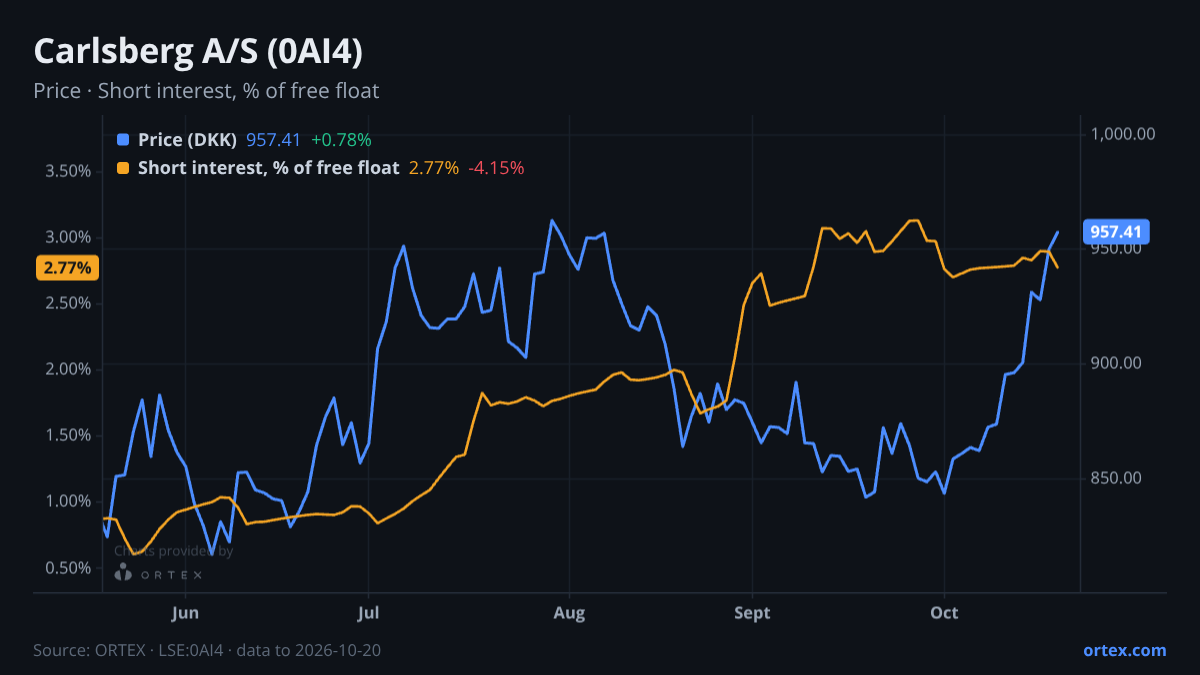This screenshot has width=1200, height=675.
Task: Click the 0.50% left axis label
Action: (68, 568)
